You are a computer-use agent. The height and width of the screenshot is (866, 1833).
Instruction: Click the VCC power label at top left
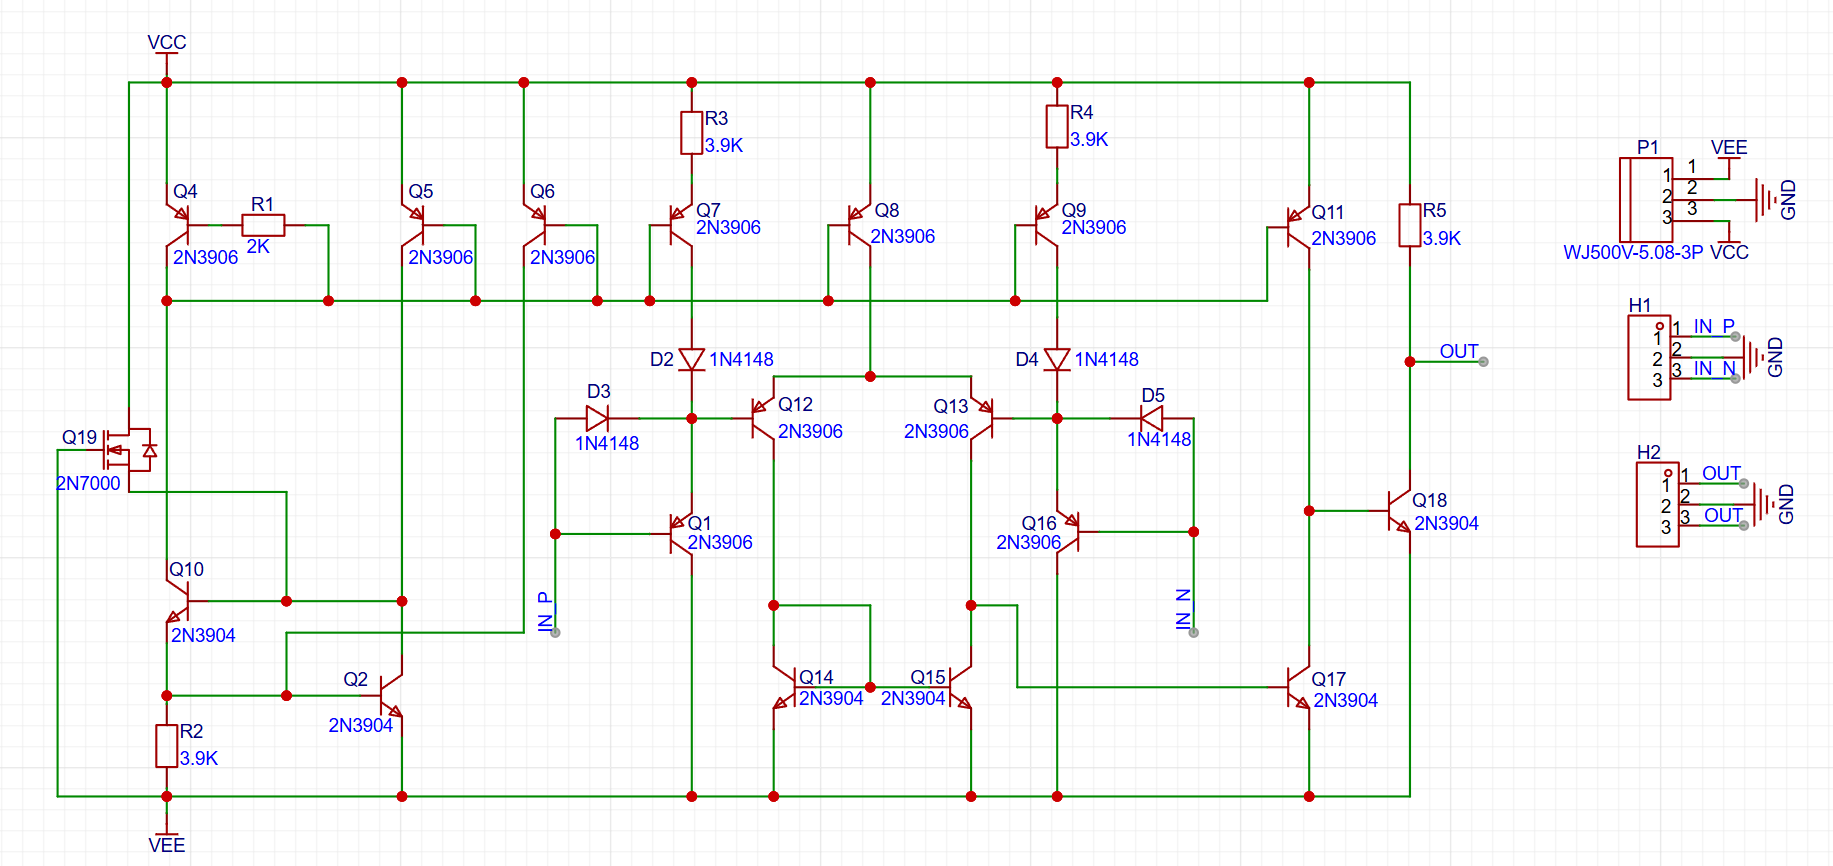point(166,43)
